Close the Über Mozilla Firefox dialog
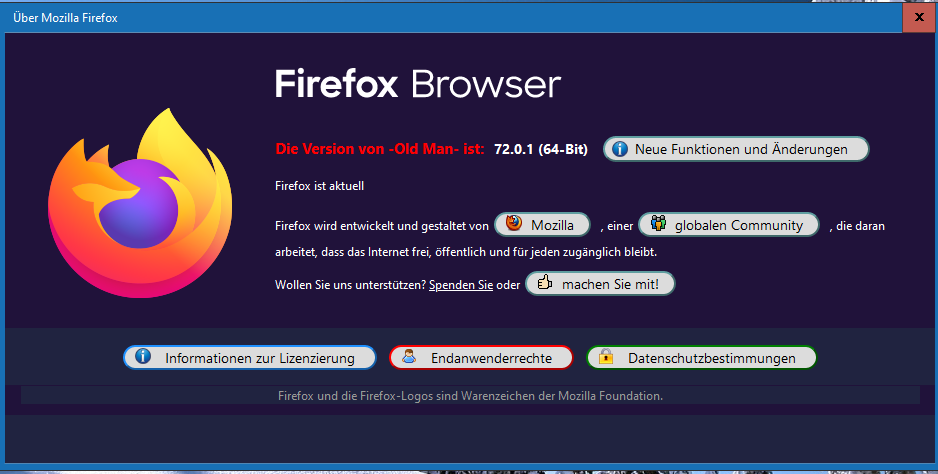 click(x=919, y=17)
